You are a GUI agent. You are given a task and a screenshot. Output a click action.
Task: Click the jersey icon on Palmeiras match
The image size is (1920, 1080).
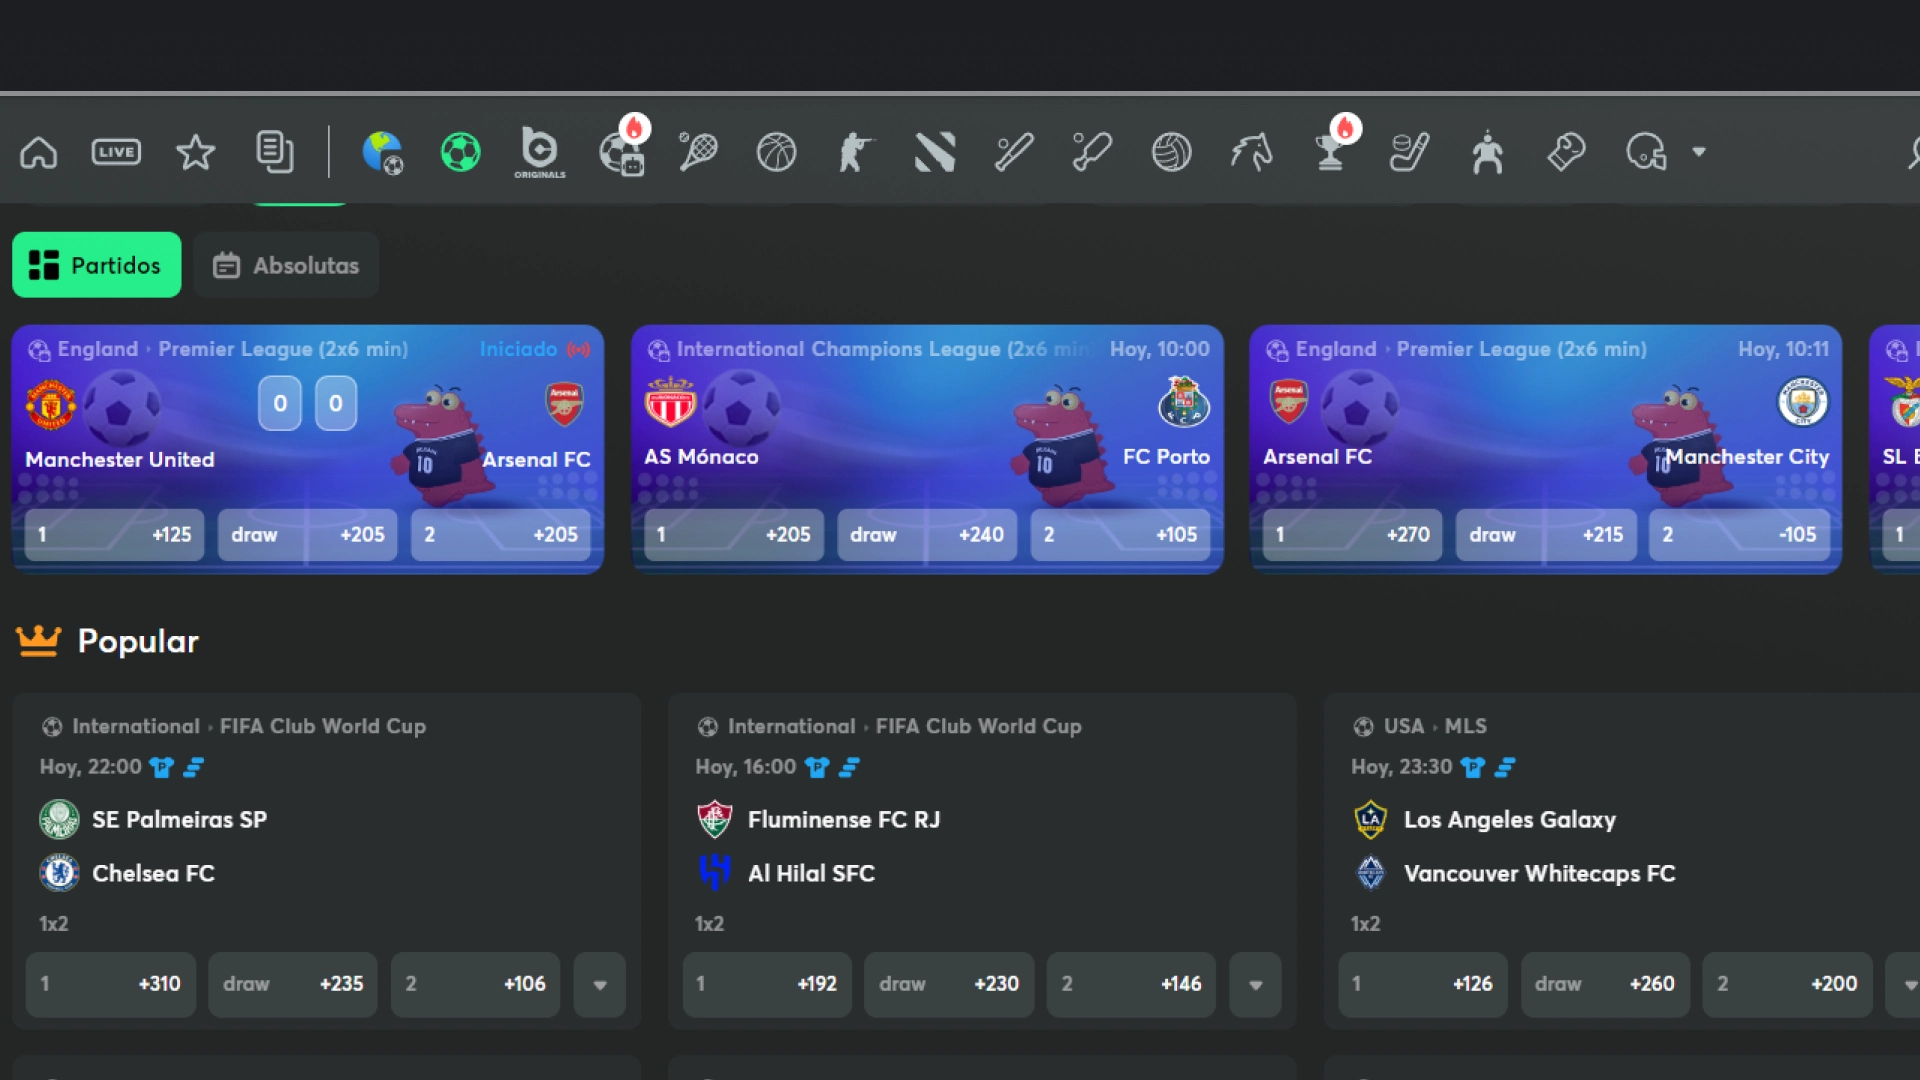click(161, 767)
